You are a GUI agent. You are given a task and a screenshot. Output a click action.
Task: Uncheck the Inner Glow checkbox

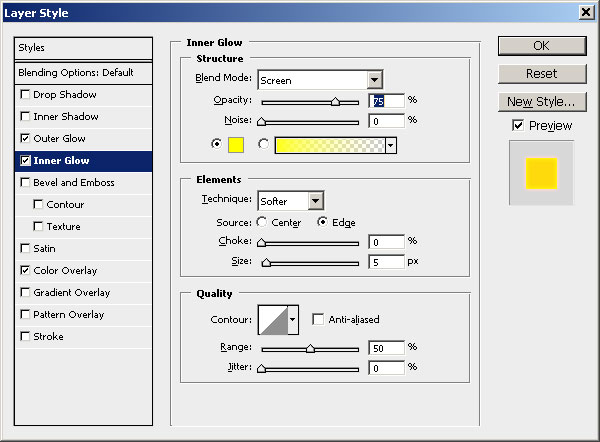point(25,160)
